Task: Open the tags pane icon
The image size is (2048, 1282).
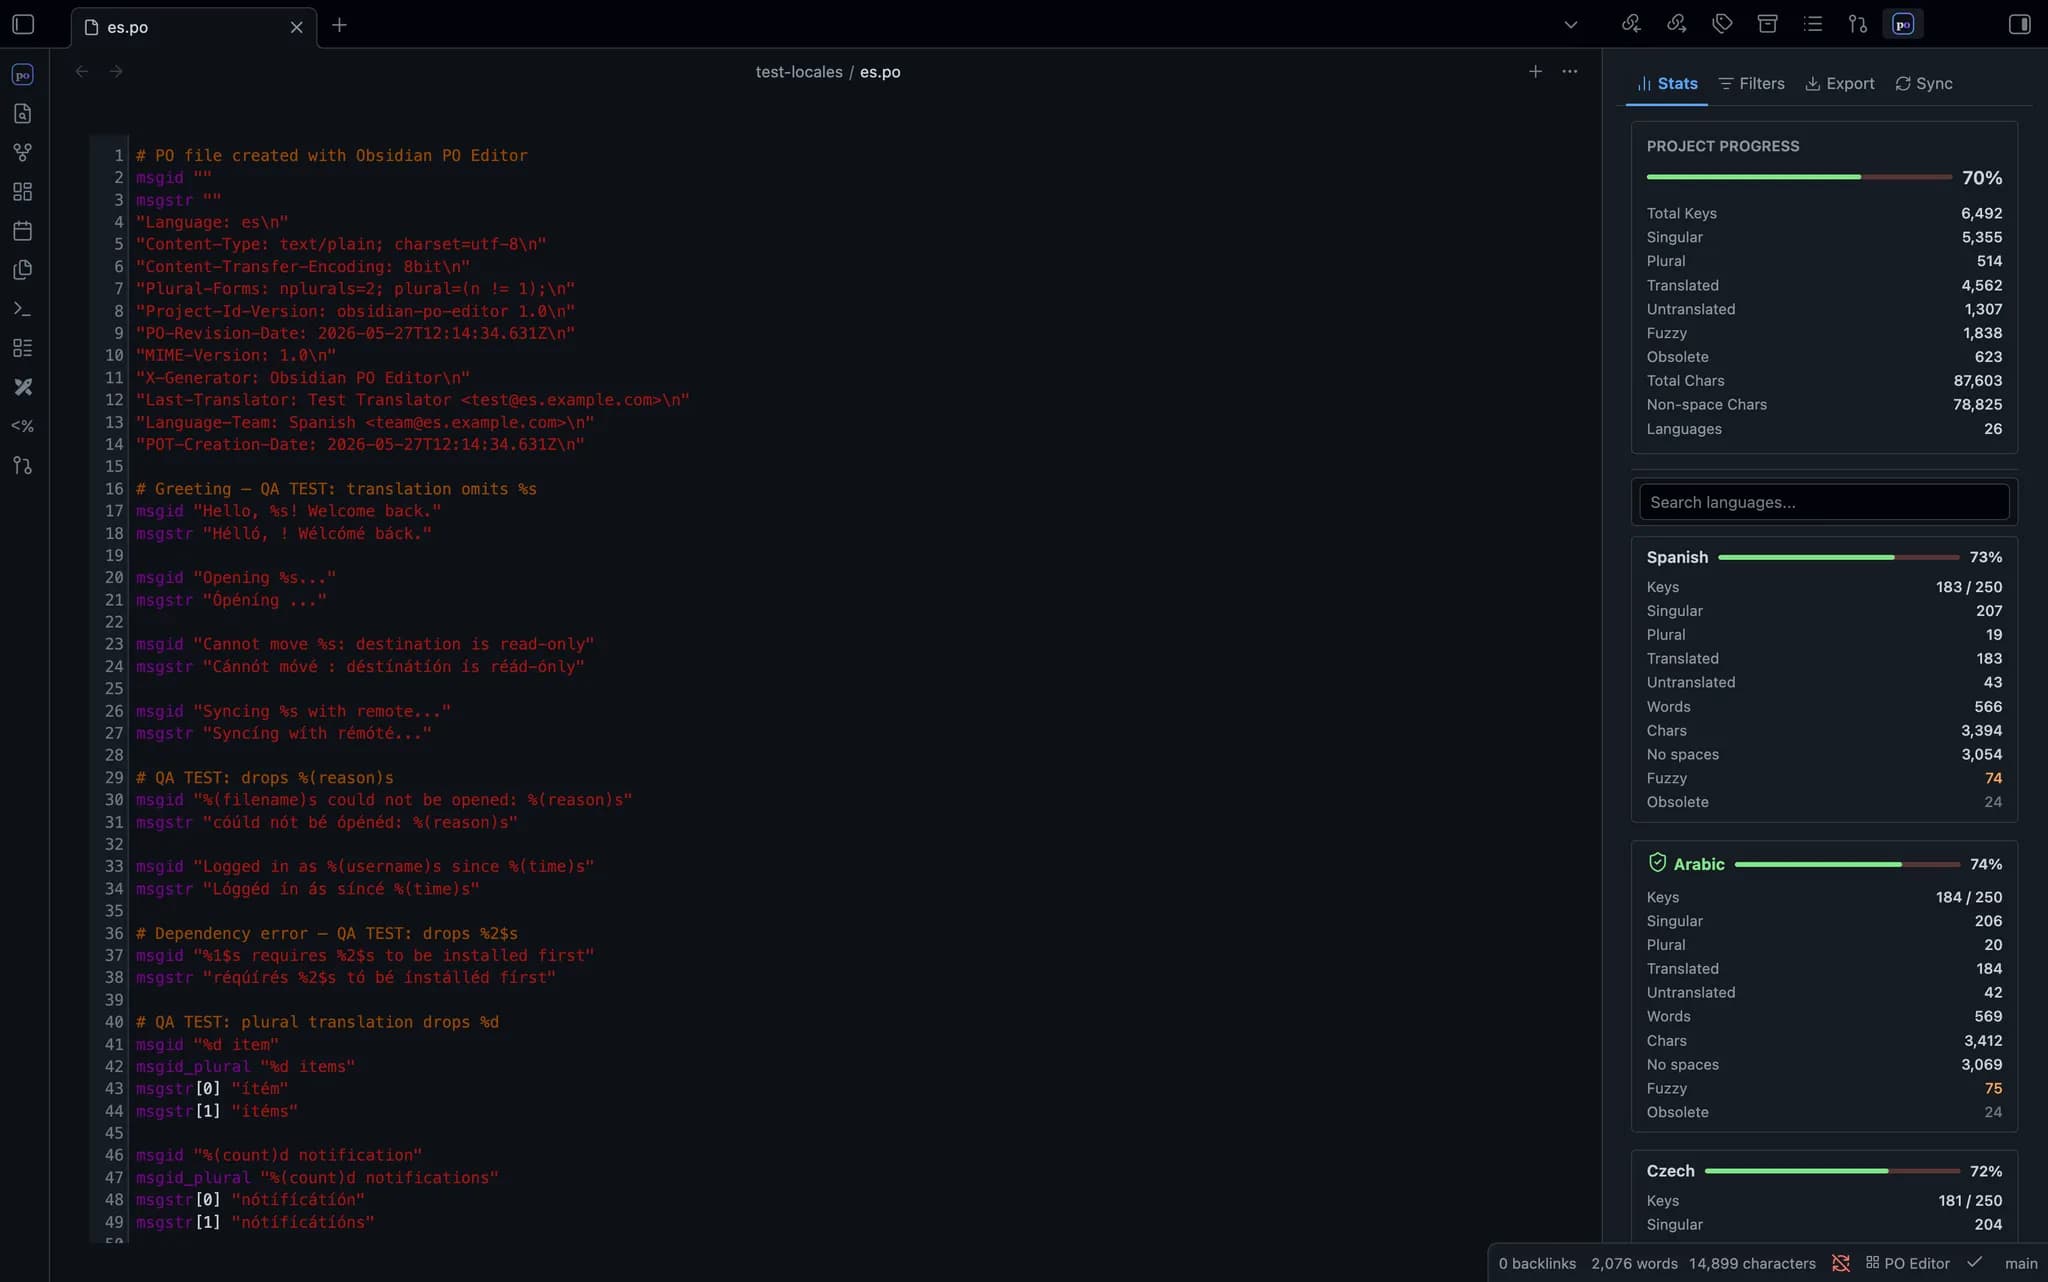Action: click(x=1722, y=24)
